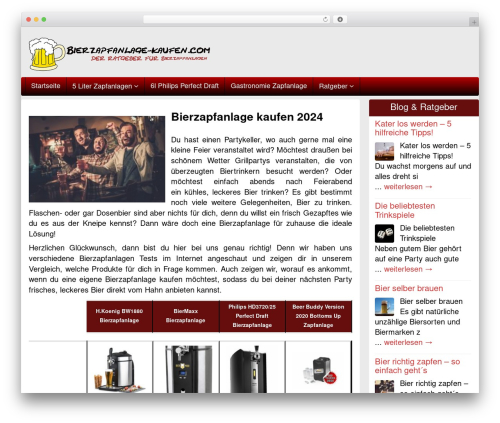Click the browser extension icon next to address bar

(x=340, y=20)
